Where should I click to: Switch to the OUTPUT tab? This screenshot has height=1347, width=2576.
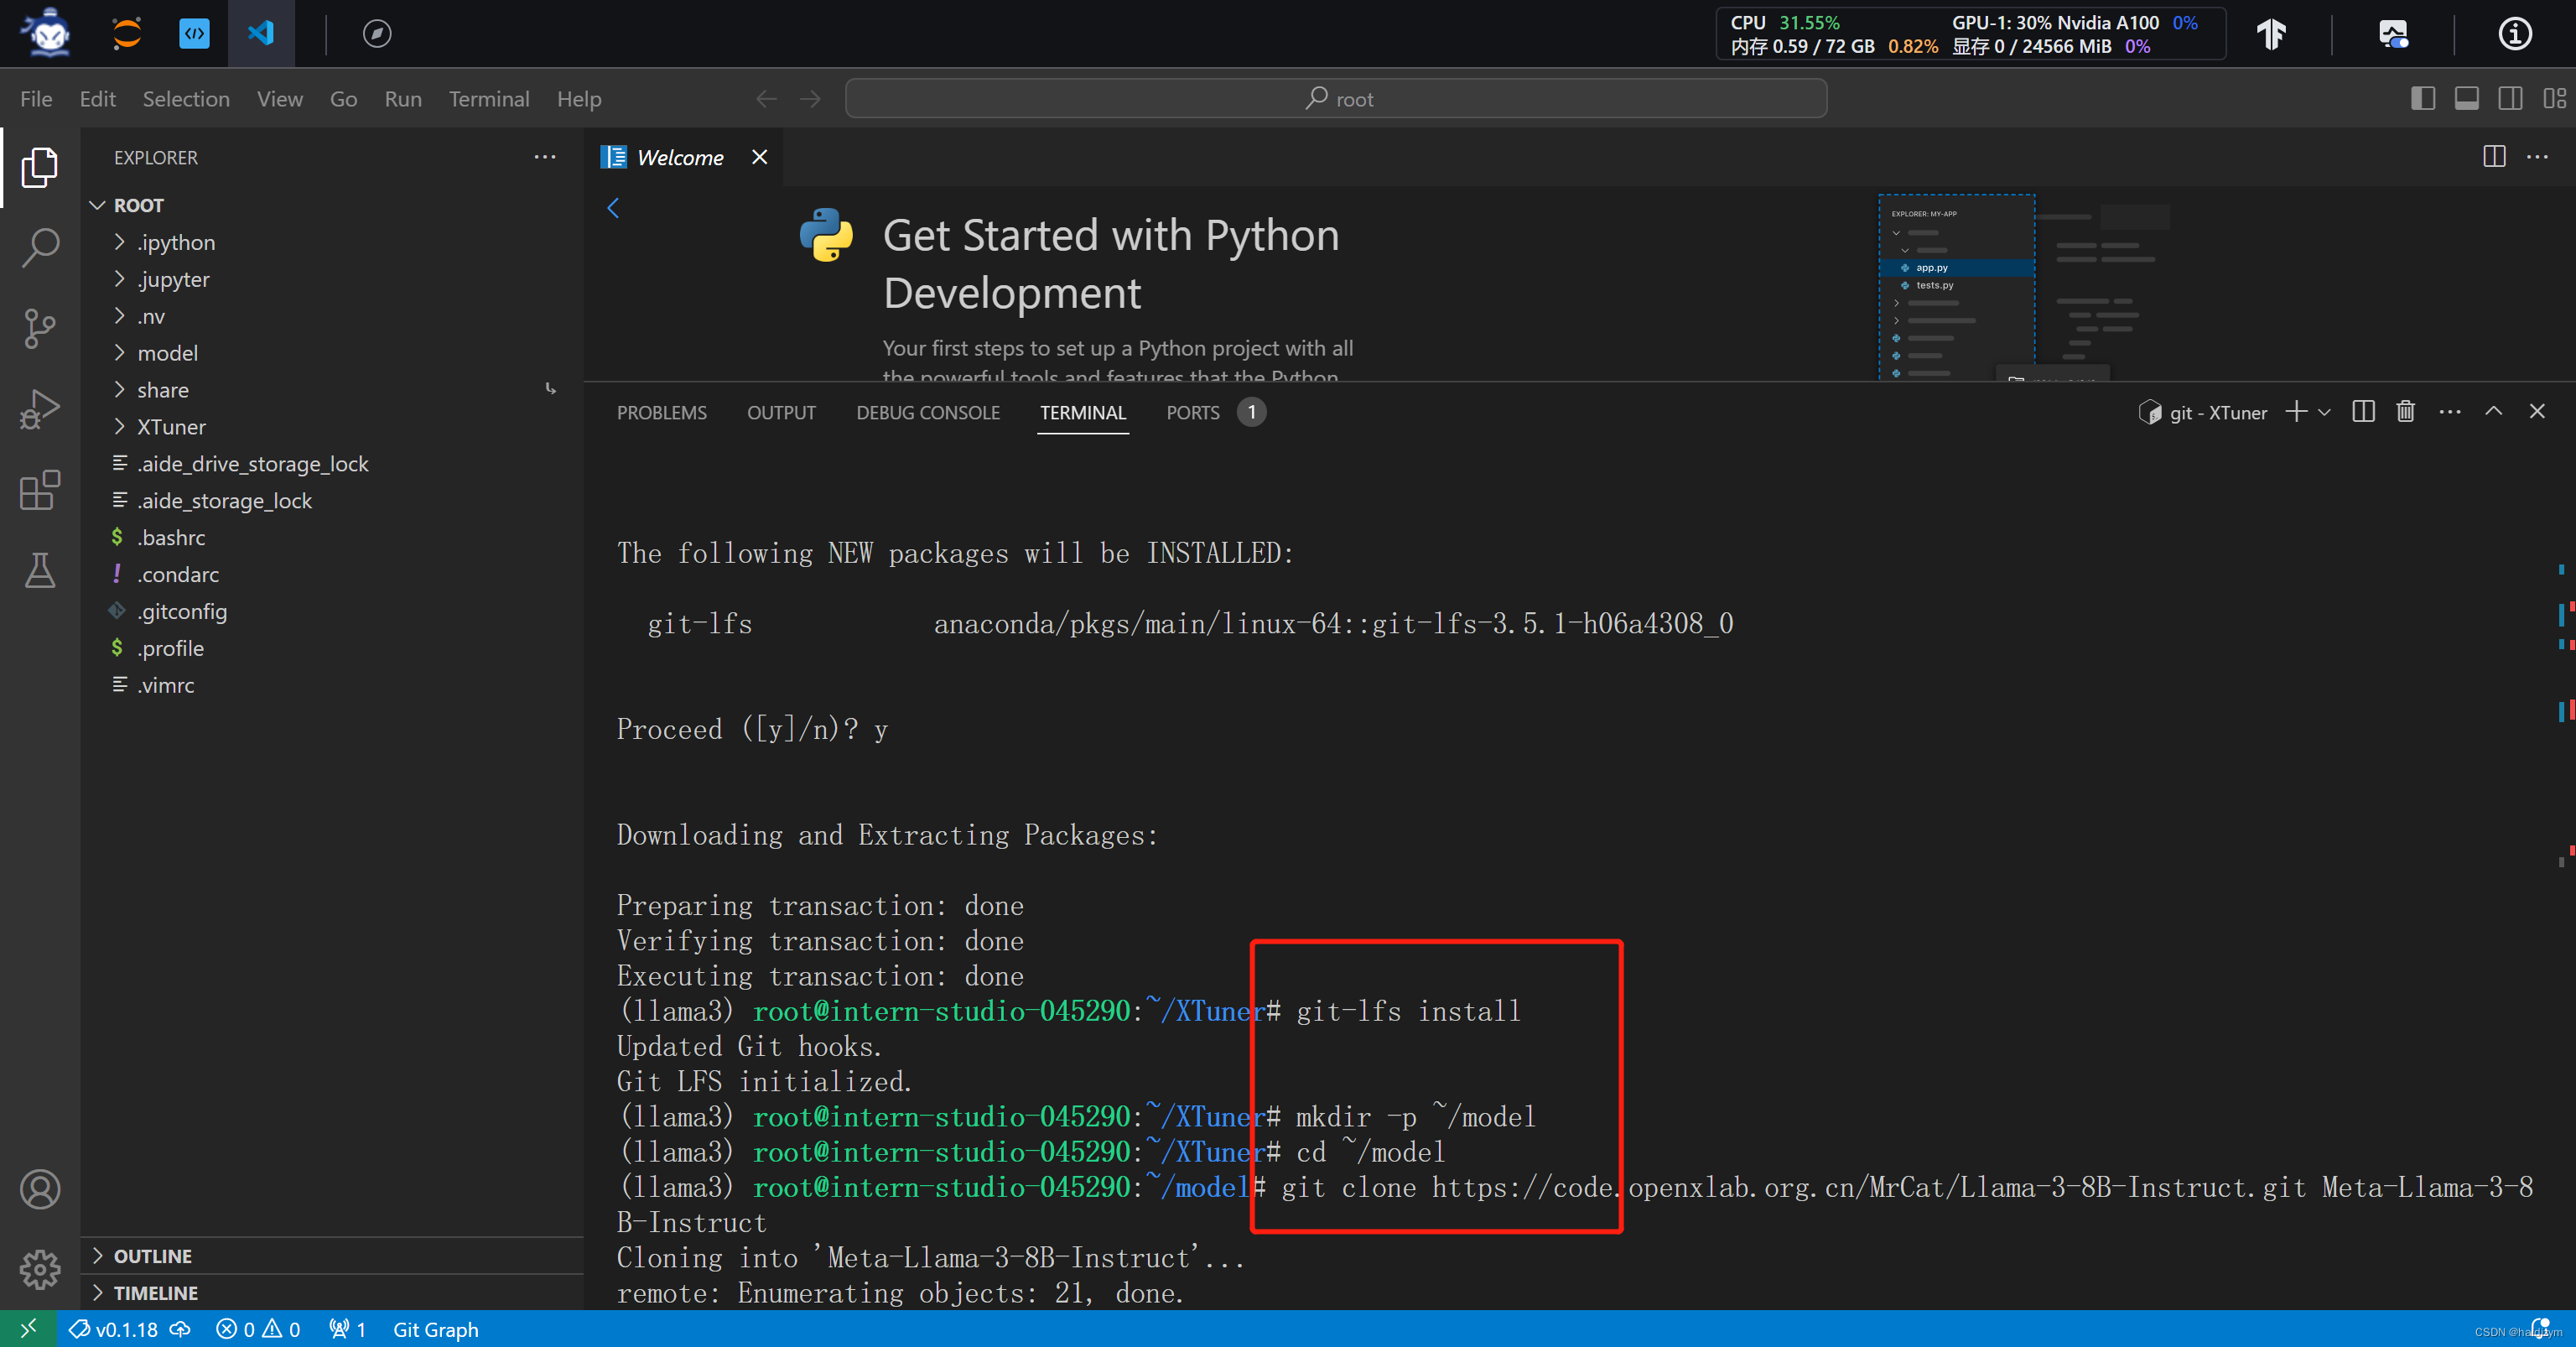pos(781,413)
